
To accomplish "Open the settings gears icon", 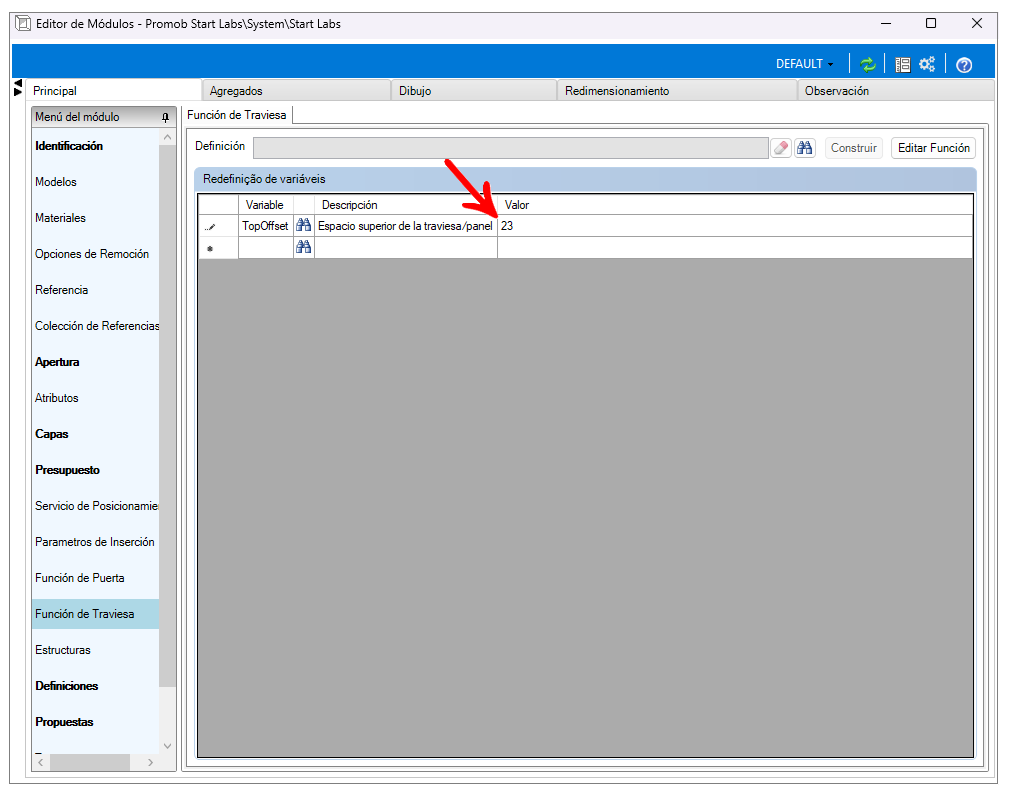I will click(x=927, y=64).
